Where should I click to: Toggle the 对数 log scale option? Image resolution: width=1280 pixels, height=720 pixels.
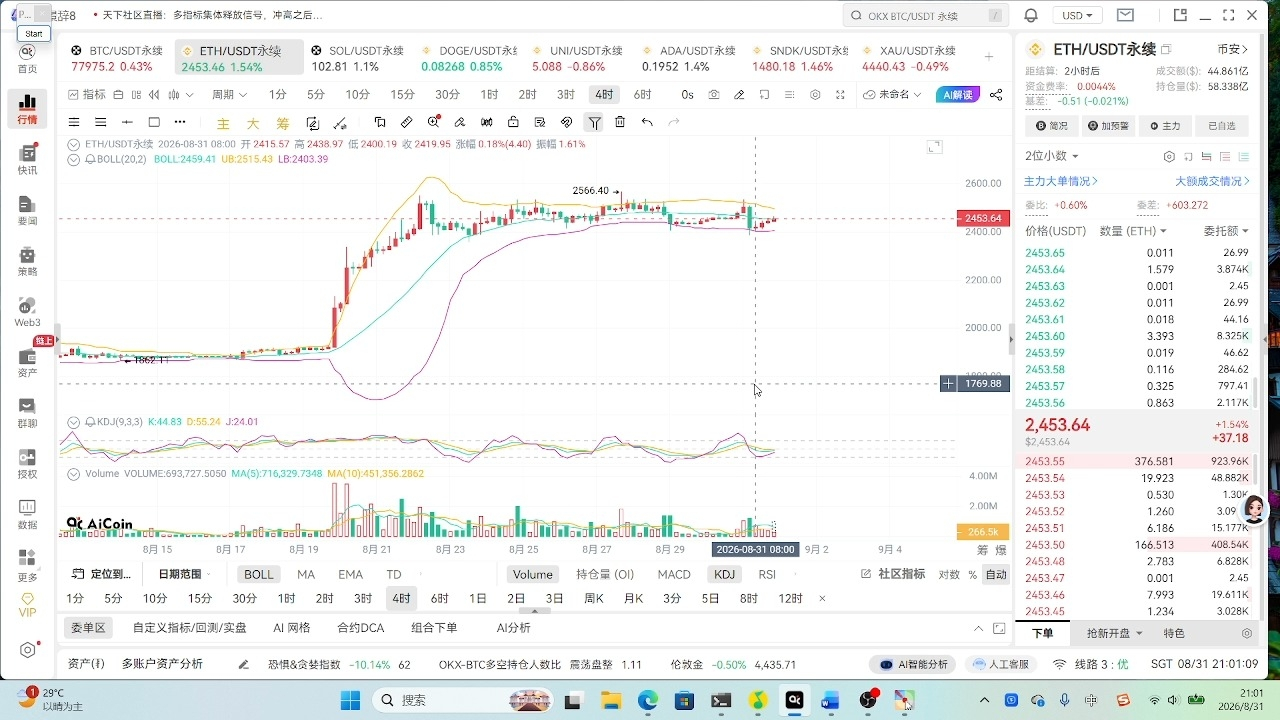coord(948,574)
